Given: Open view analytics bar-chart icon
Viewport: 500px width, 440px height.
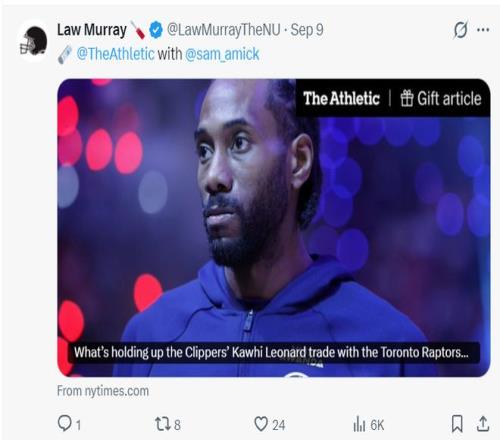Looking at the screenshot, I should pos(359,424).
